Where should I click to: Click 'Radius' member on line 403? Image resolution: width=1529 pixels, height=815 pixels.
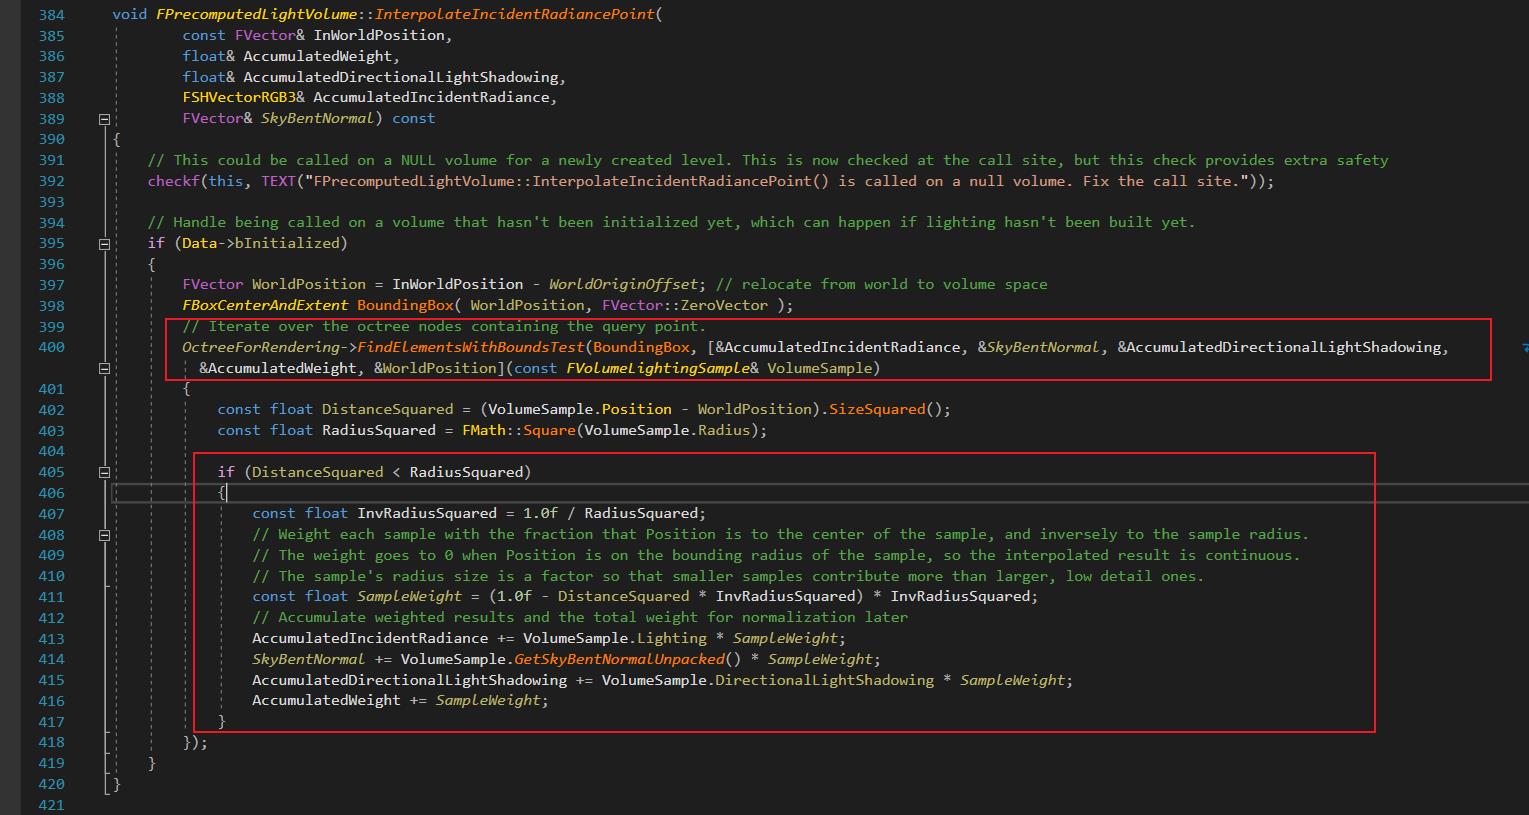[x=724, y=430]
